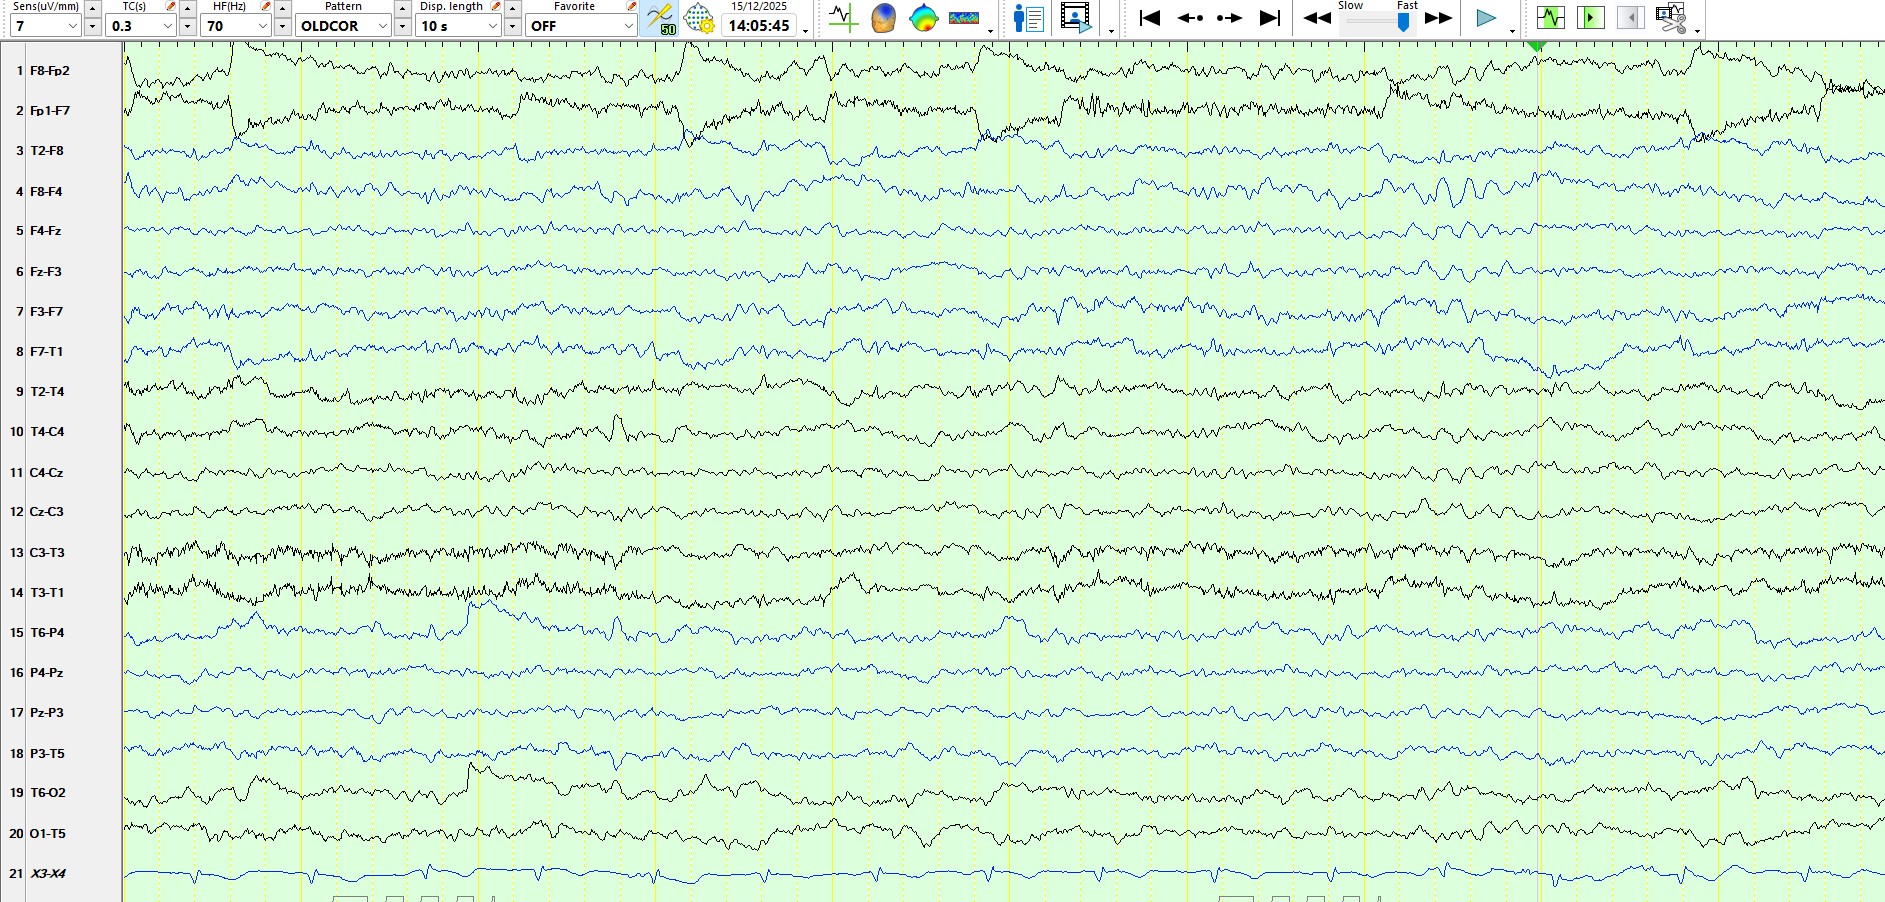Select channel label F8-Fp2
The image size is (1885, 902).
click(x=50, y=71)
